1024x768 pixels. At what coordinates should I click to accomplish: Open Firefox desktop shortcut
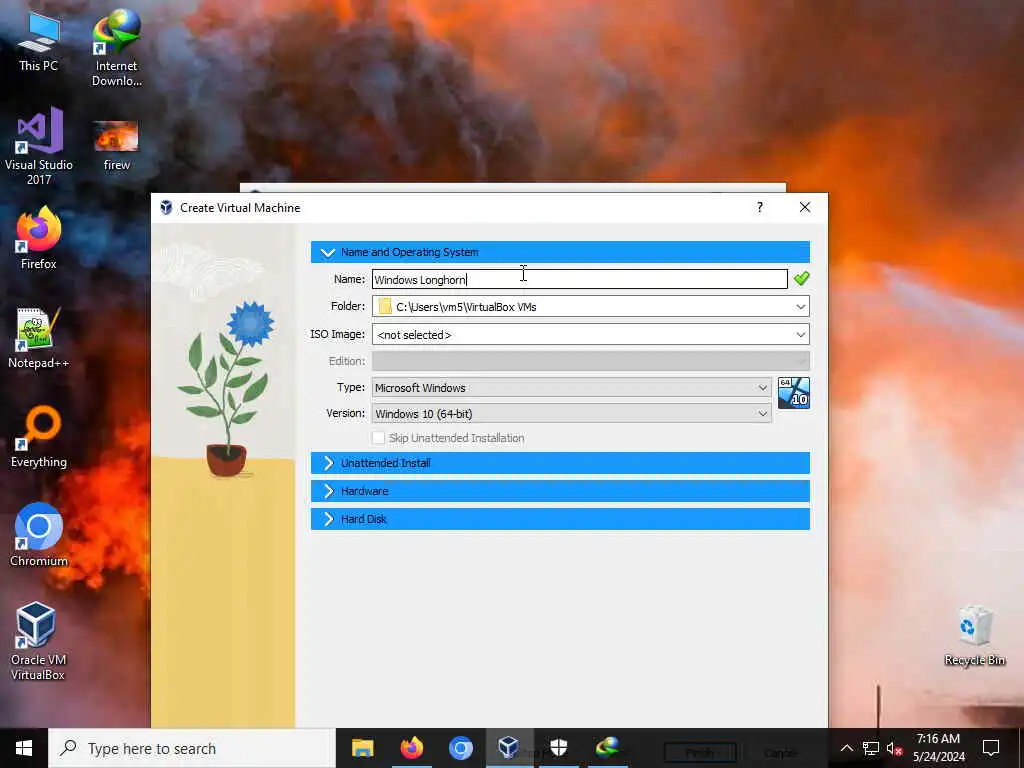coord(39,238)
